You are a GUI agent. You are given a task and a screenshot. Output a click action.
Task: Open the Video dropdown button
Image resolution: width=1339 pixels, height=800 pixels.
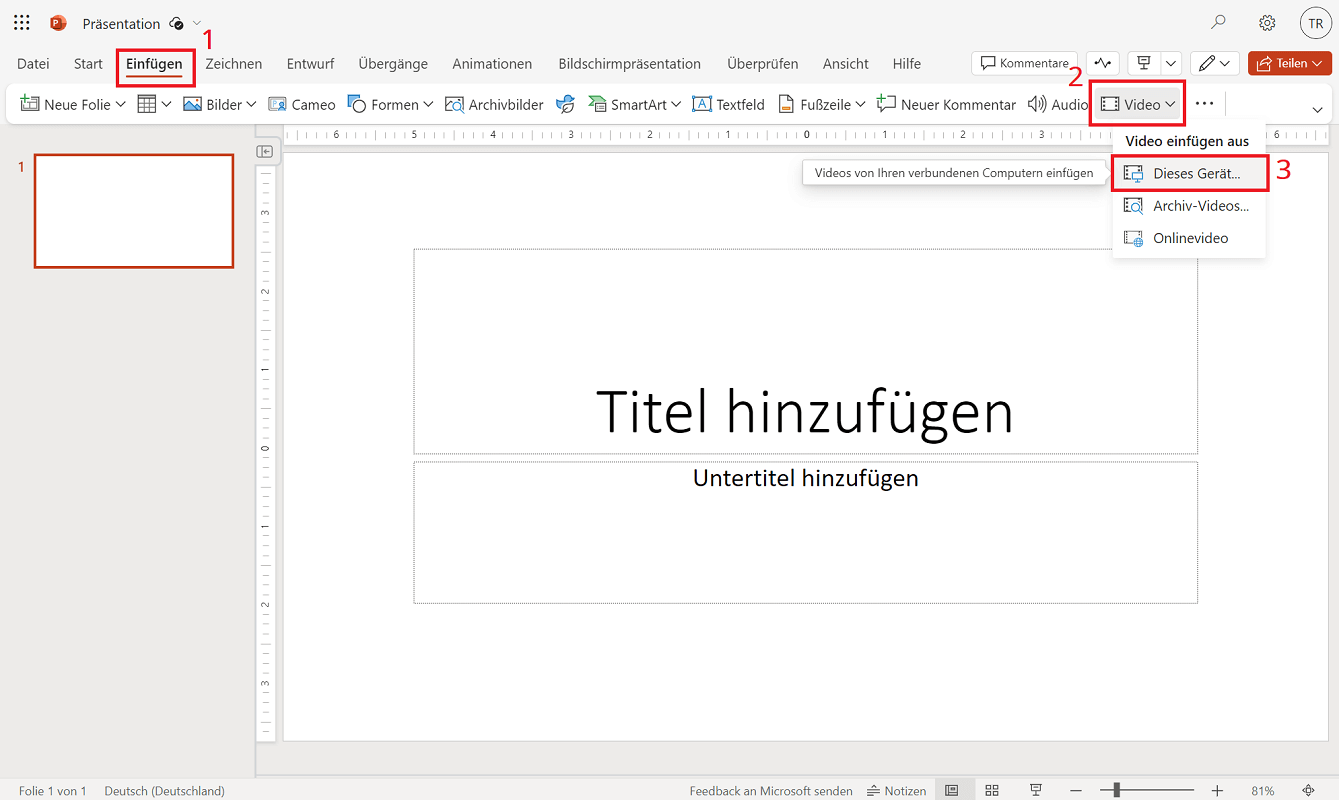tap(1138, 104)
